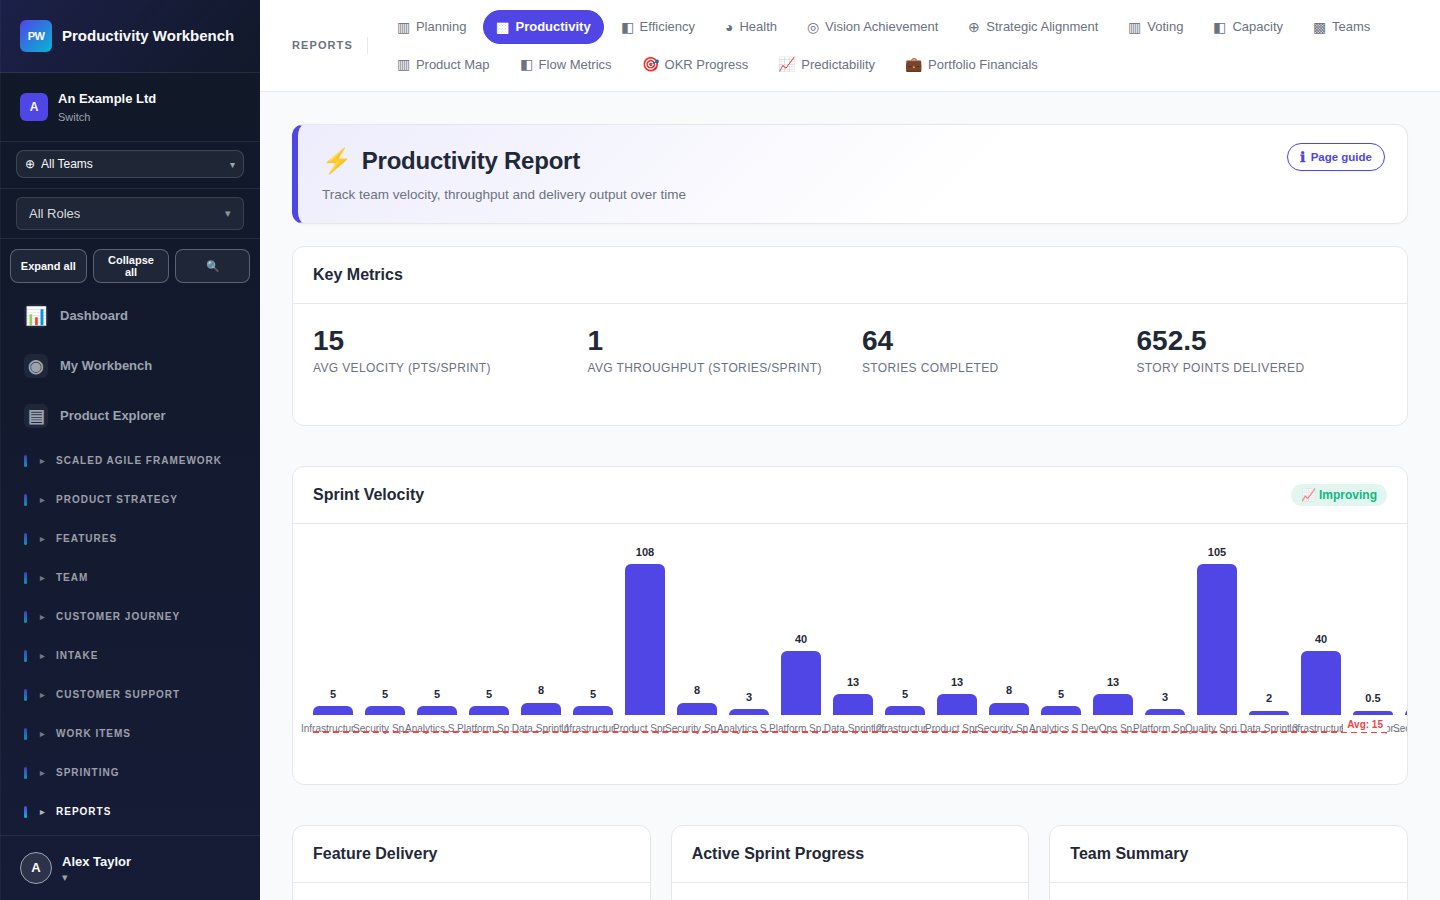Open the All Teams dropdown
The width and height of the screenshot is (1440, 900).
[x=130, y=164]
